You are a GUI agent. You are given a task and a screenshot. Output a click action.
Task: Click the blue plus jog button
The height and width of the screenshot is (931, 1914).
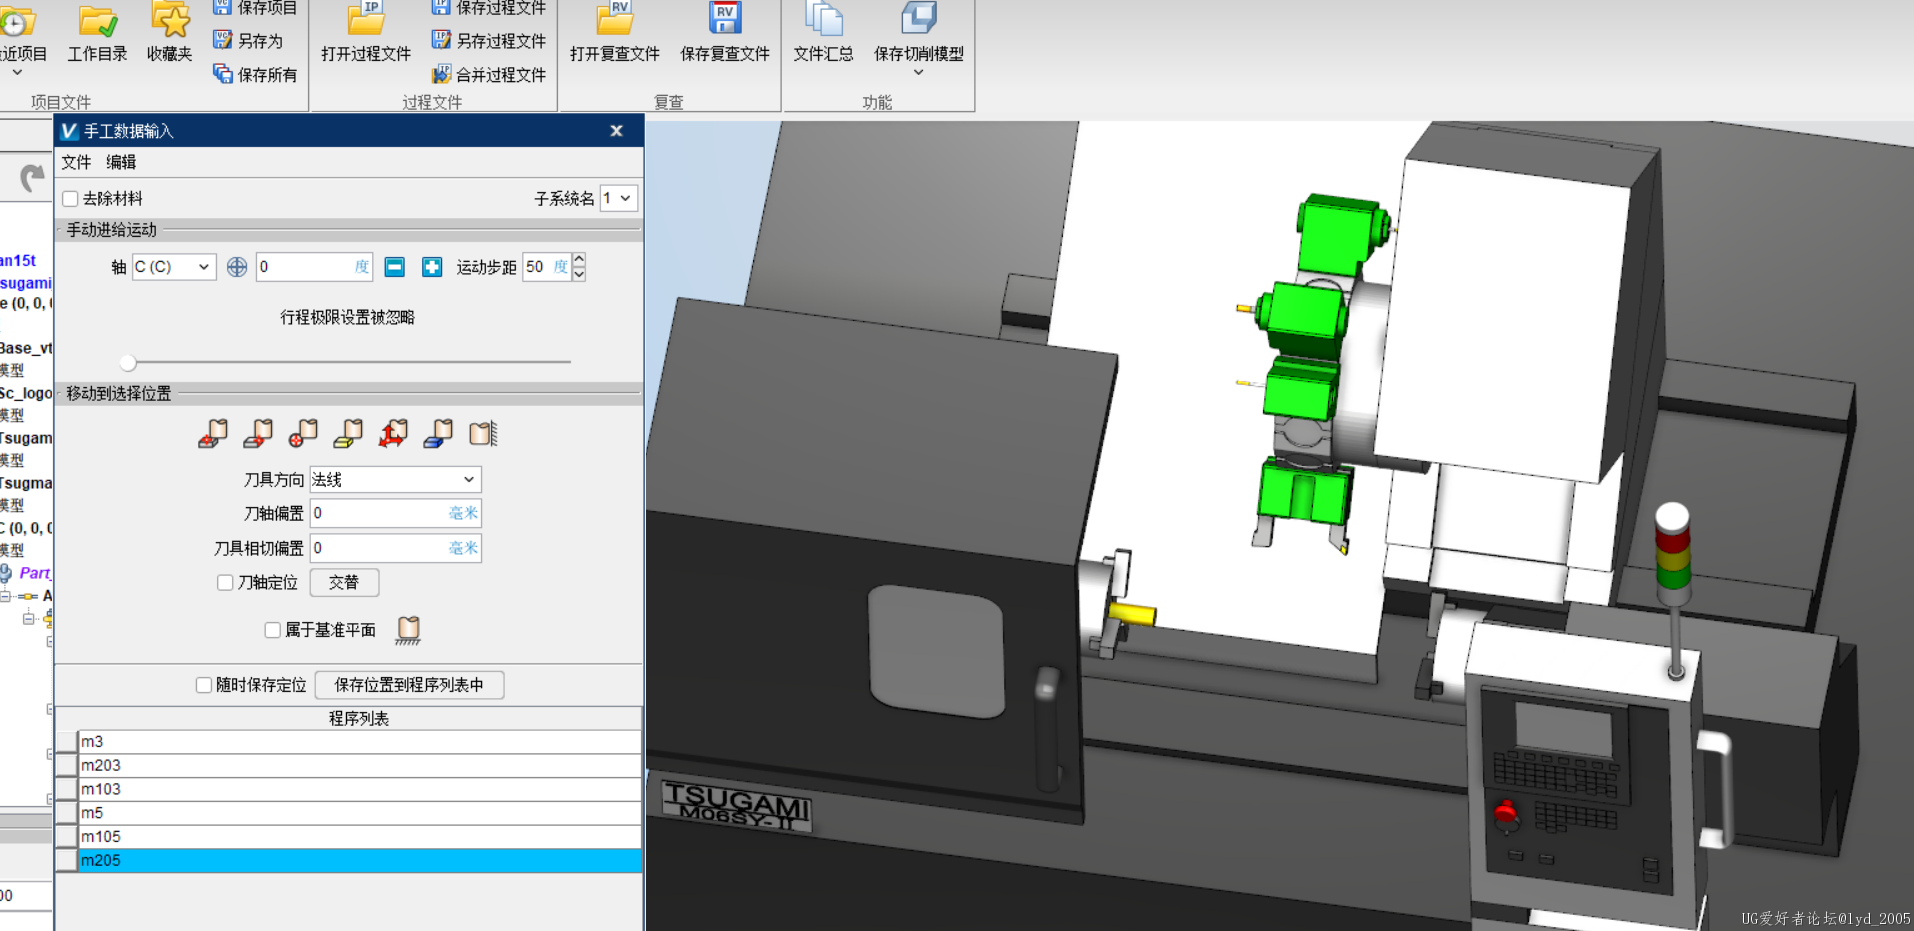tap(432, 267)
